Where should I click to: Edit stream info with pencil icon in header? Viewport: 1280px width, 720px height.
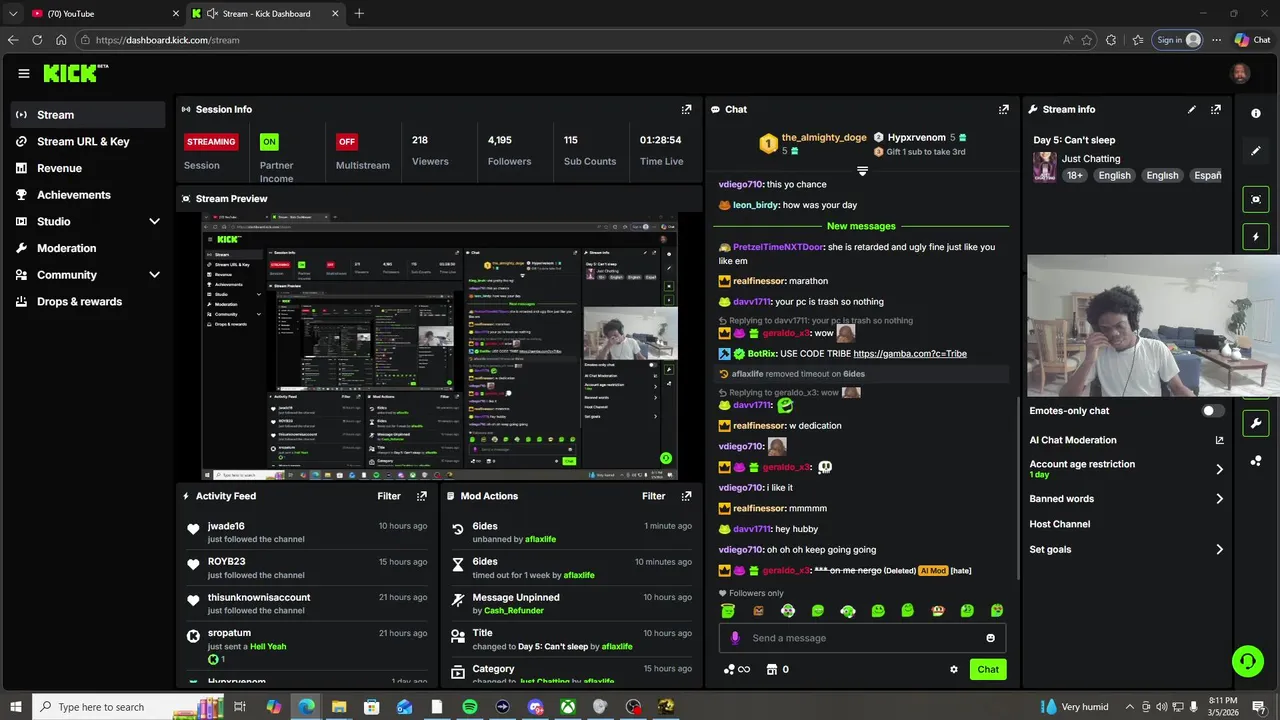[1192, 109]
